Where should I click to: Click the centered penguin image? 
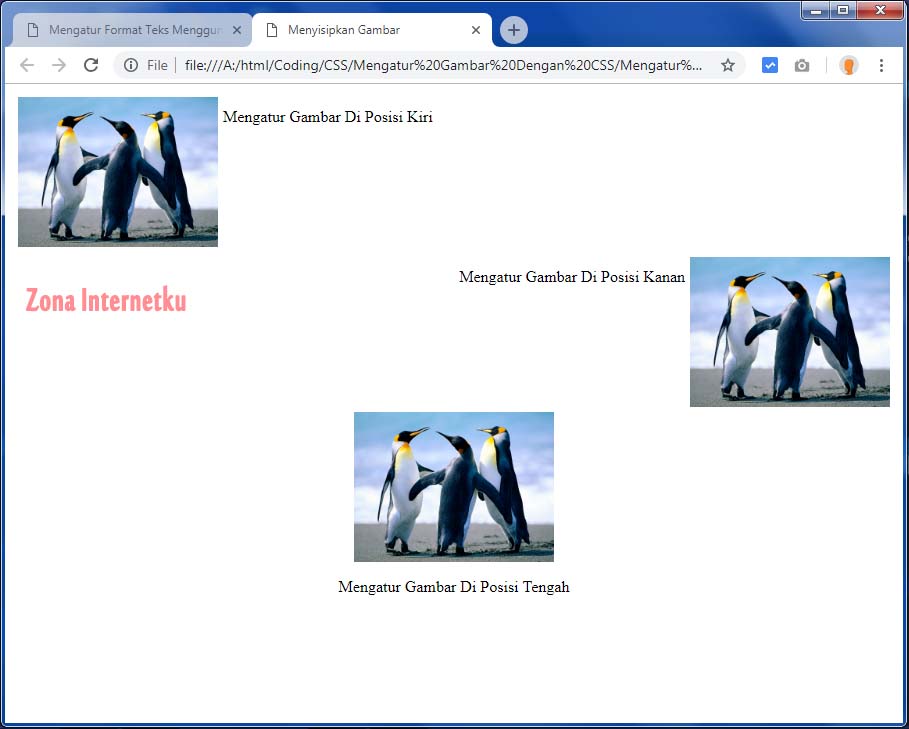tap(454, 487)
